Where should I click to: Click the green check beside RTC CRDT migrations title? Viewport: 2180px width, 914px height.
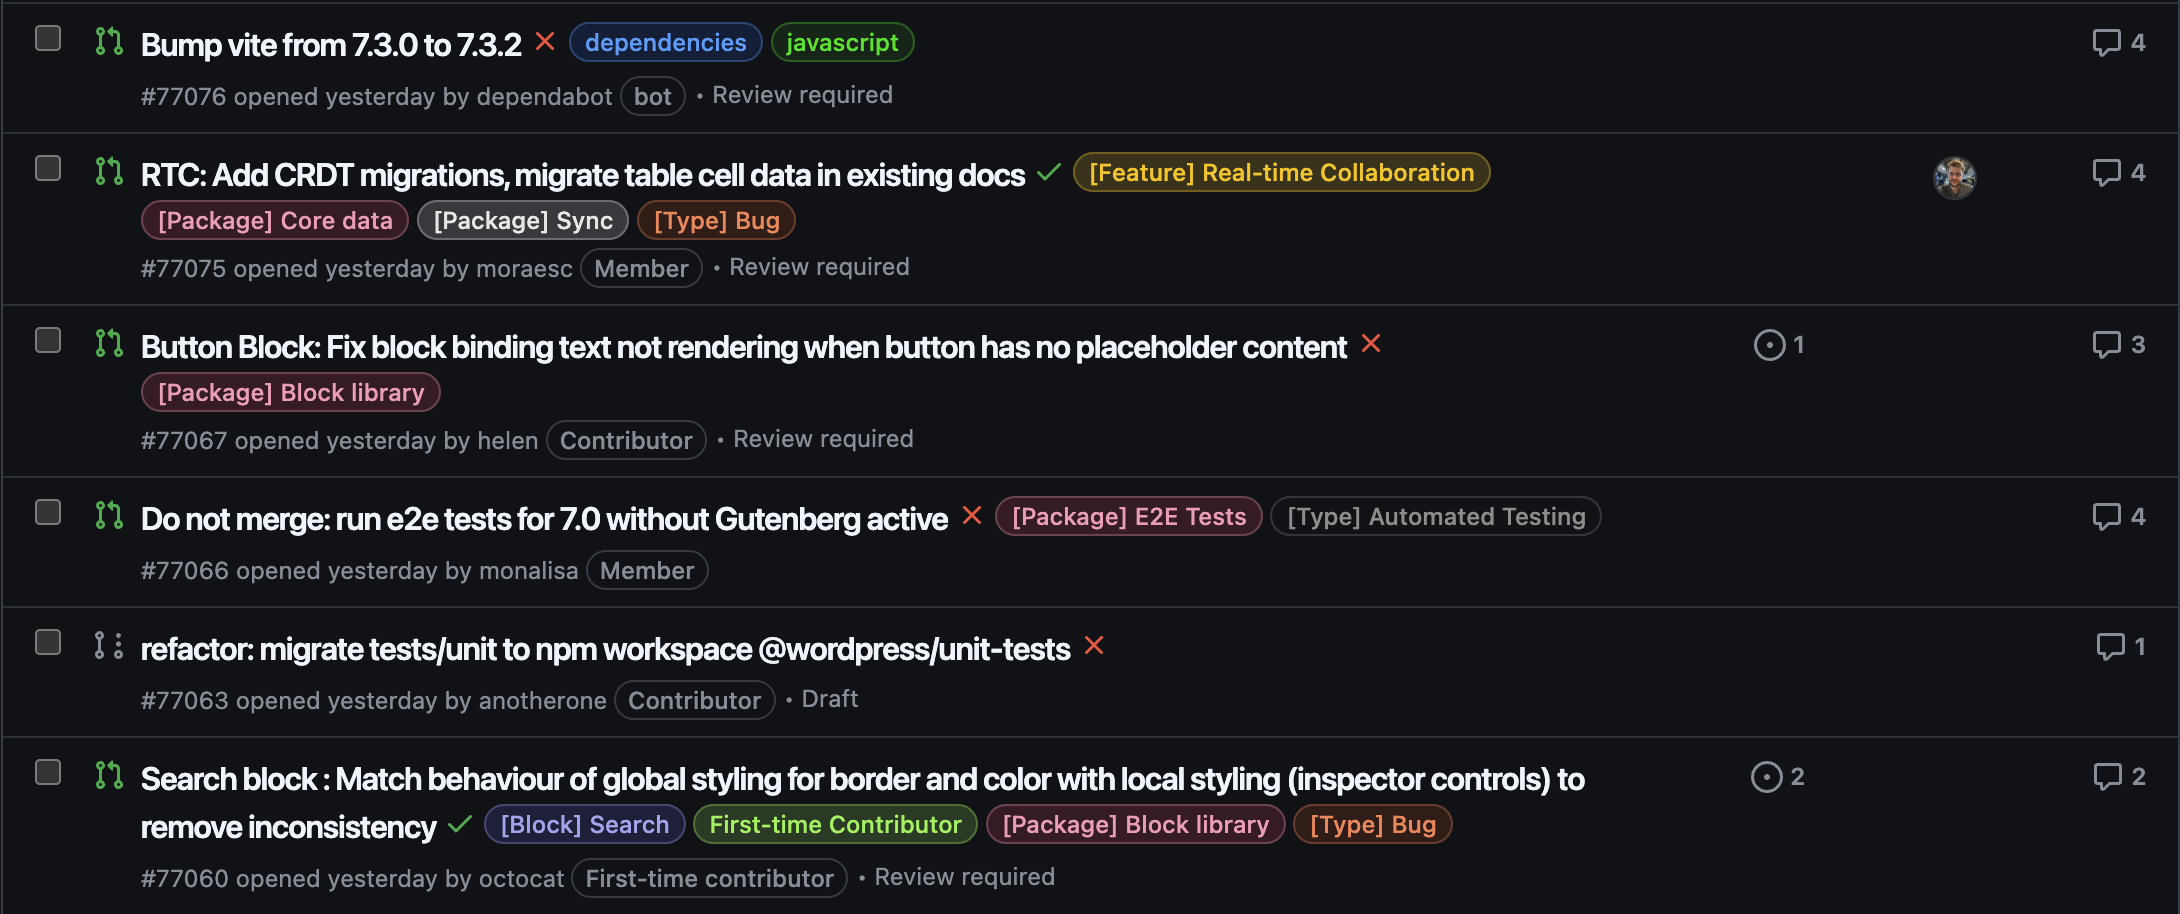(x=1049, y=173)
